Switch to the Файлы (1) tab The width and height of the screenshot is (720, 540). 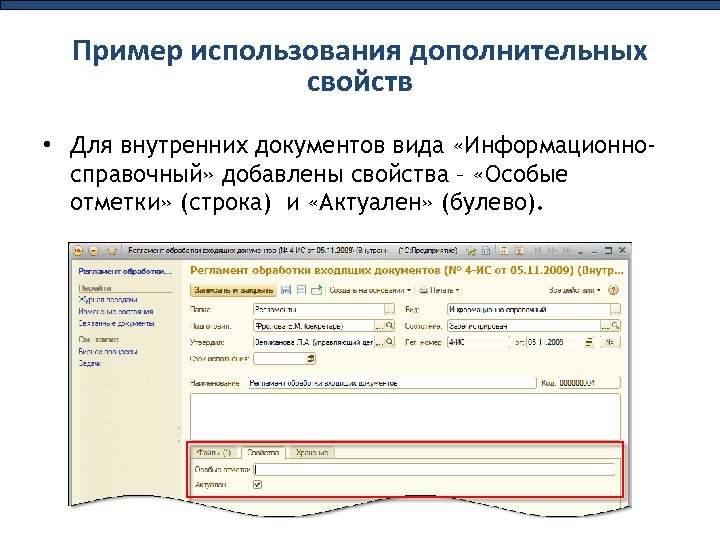[214, 453]
